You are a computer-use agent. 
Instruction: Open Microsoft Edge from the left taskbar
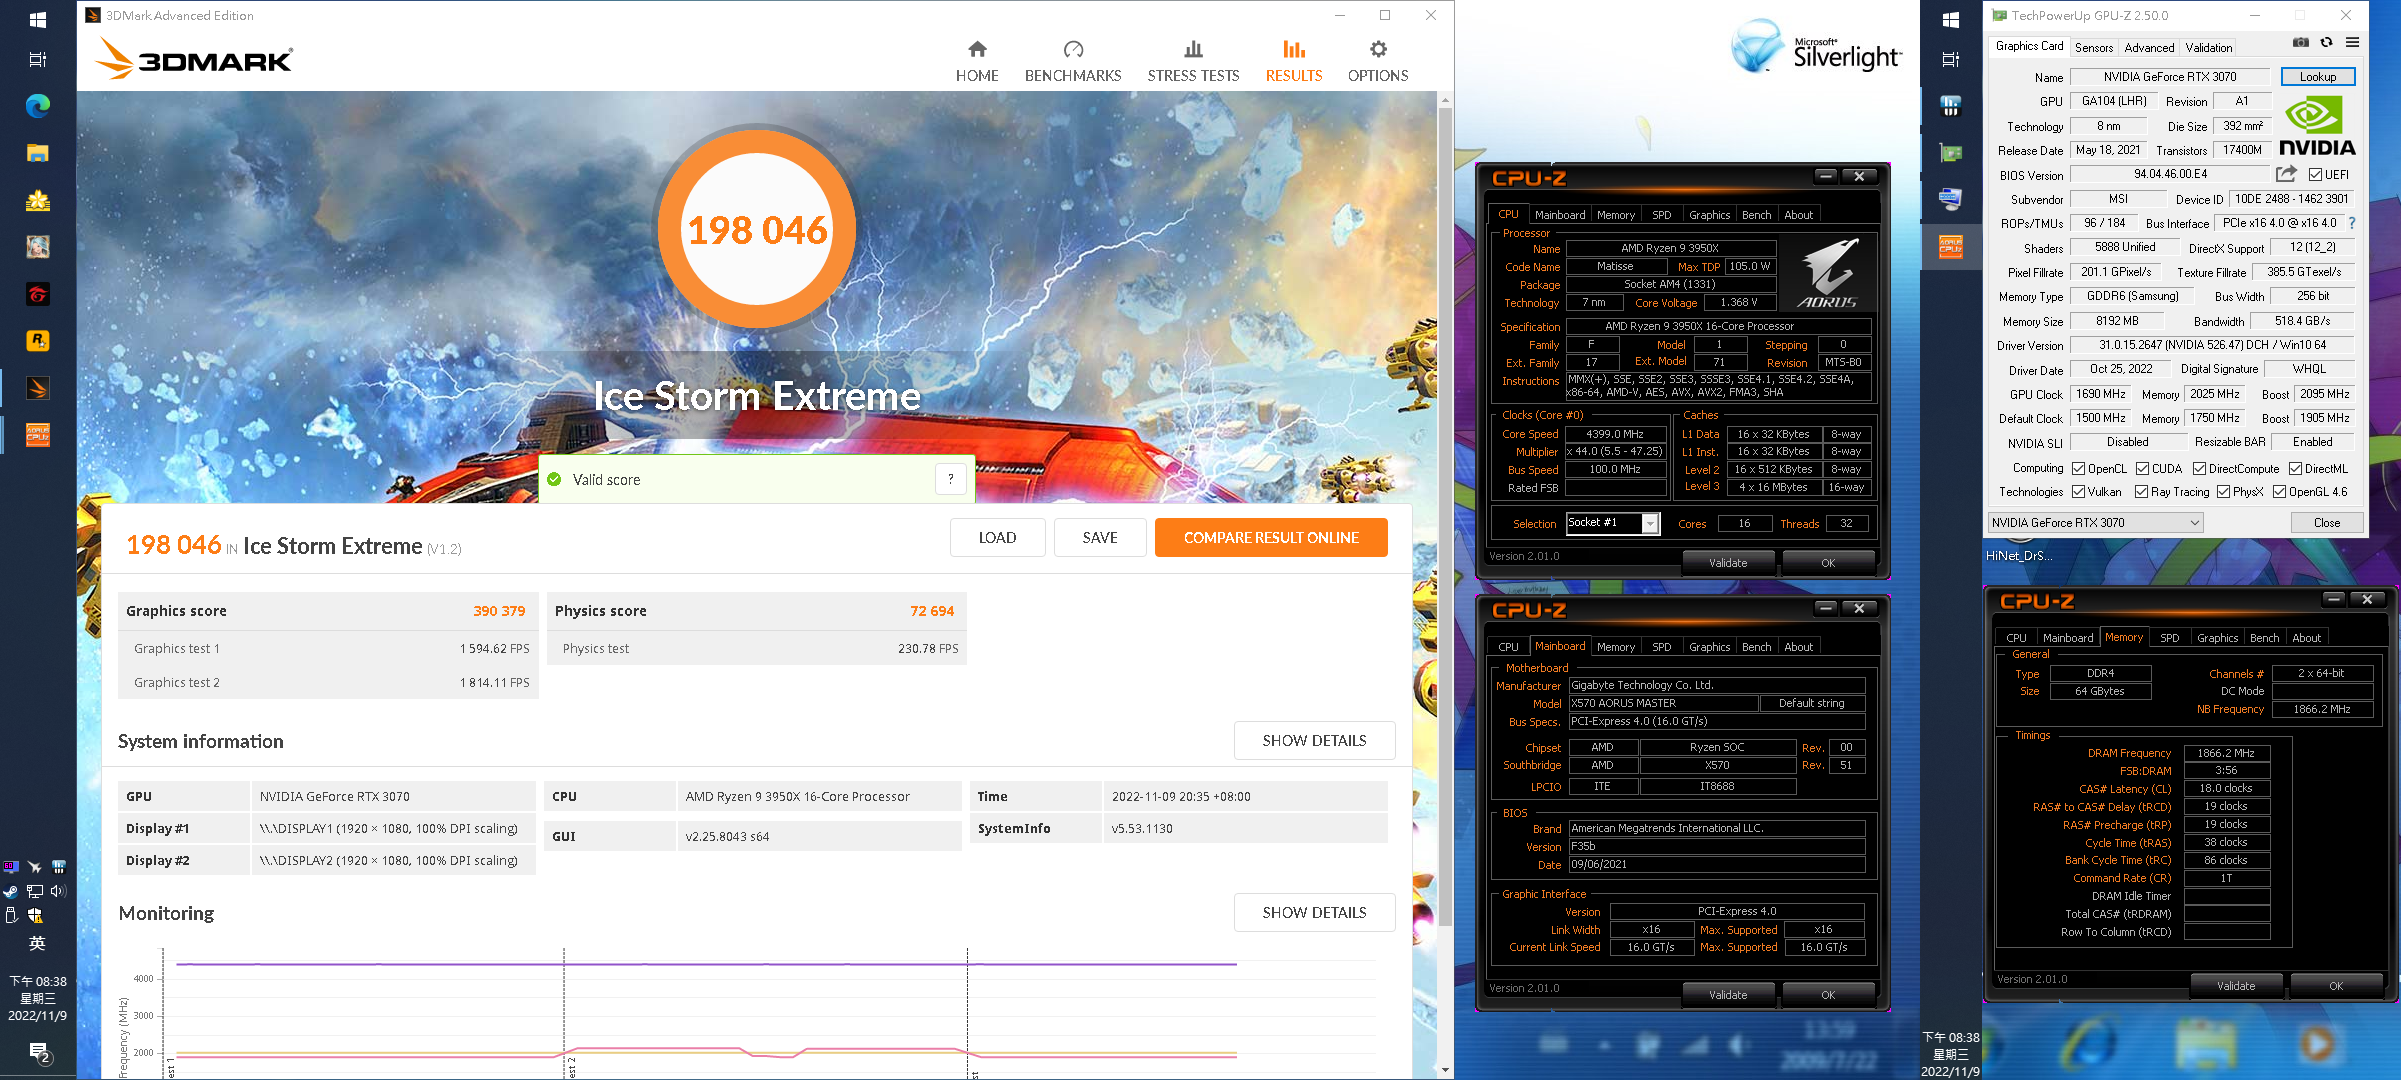click(x=38, y=106)
